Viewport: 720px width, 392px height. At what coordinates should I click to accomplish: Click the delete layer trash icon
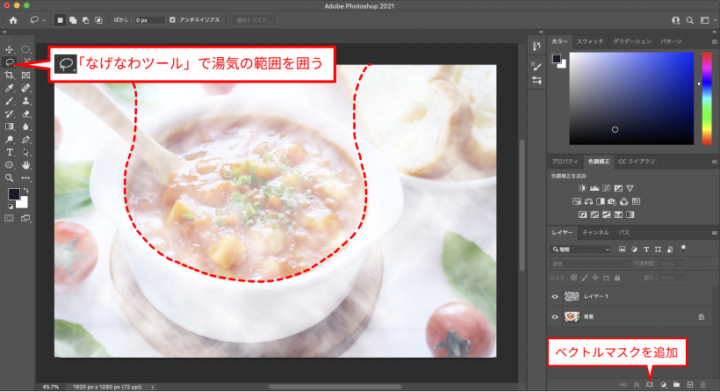(x=703, y=385)
